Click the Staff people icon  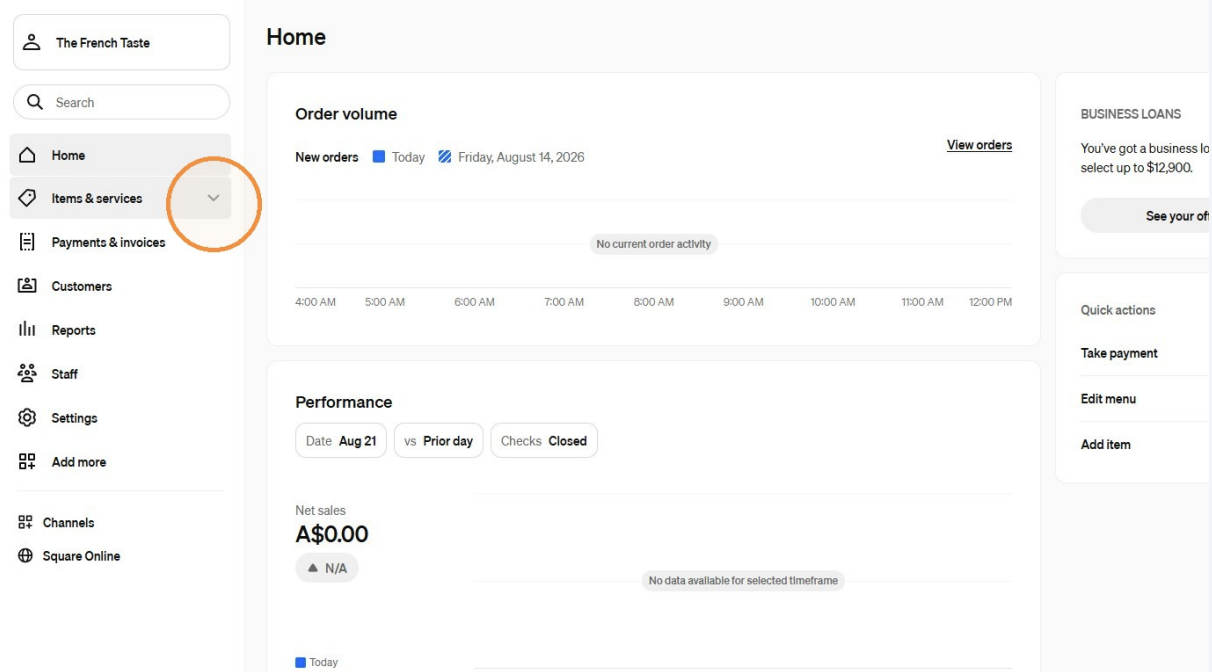click(x=28, y=374)
